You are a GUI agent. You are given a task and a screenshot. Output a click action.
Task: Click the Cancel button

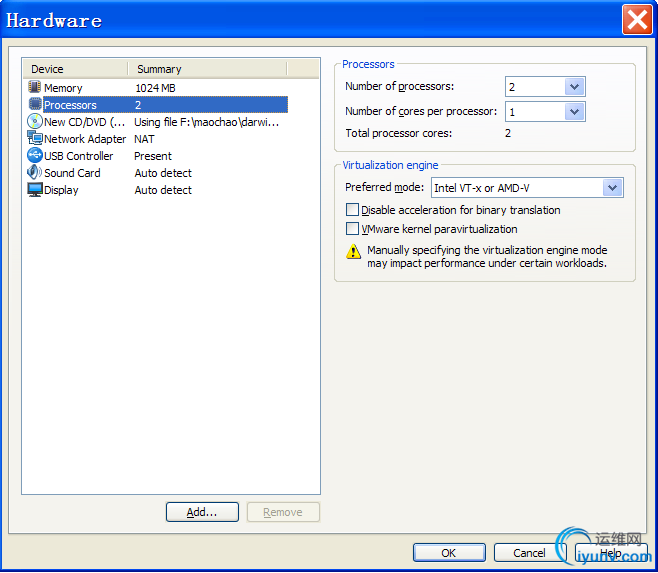point(530,552)
